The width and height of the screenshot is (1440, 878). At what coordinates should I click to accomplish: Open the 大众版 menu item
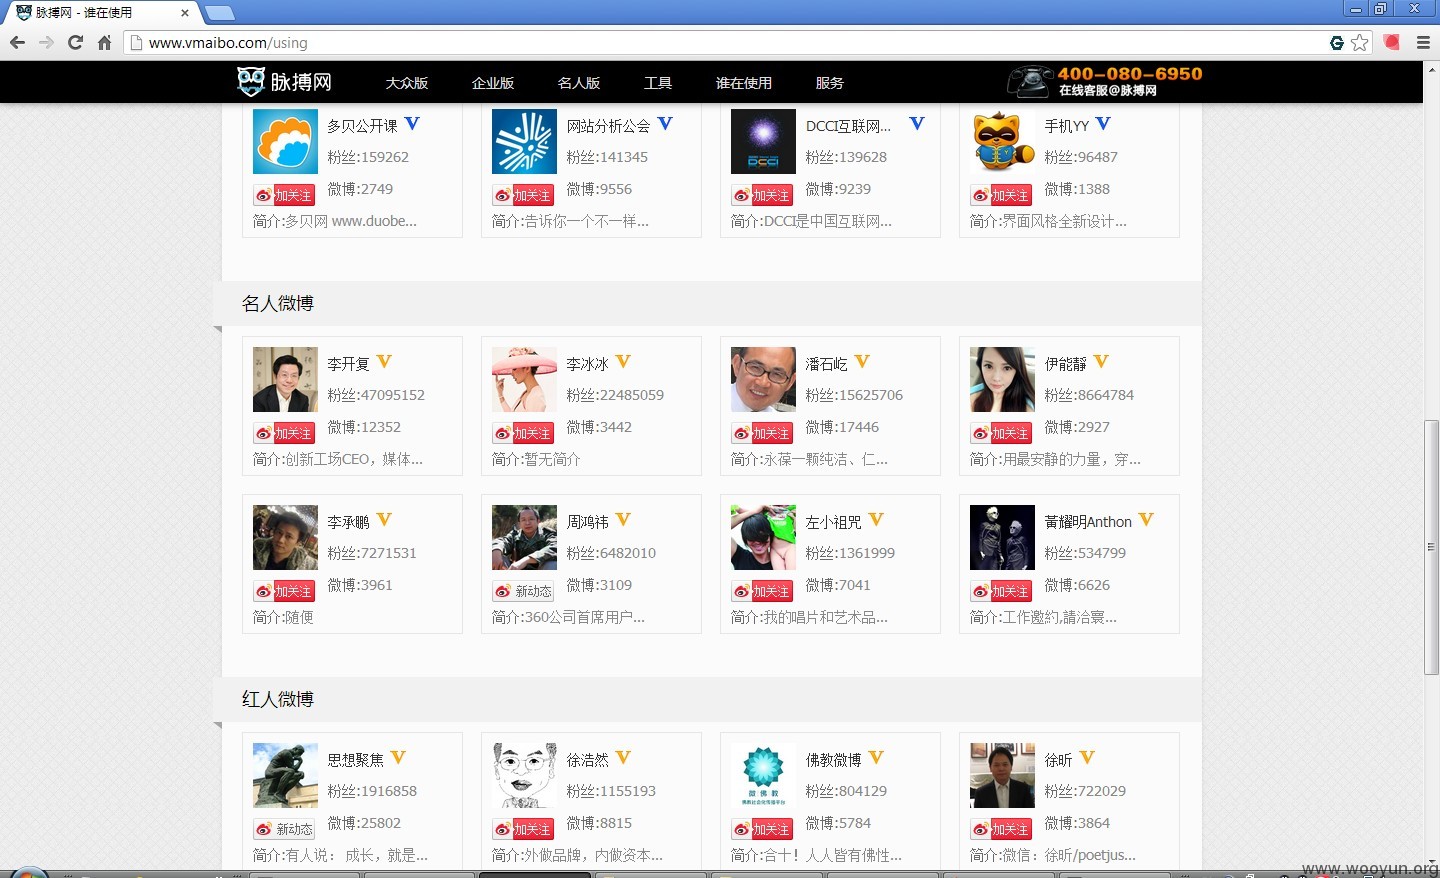[x=407, y=83]
